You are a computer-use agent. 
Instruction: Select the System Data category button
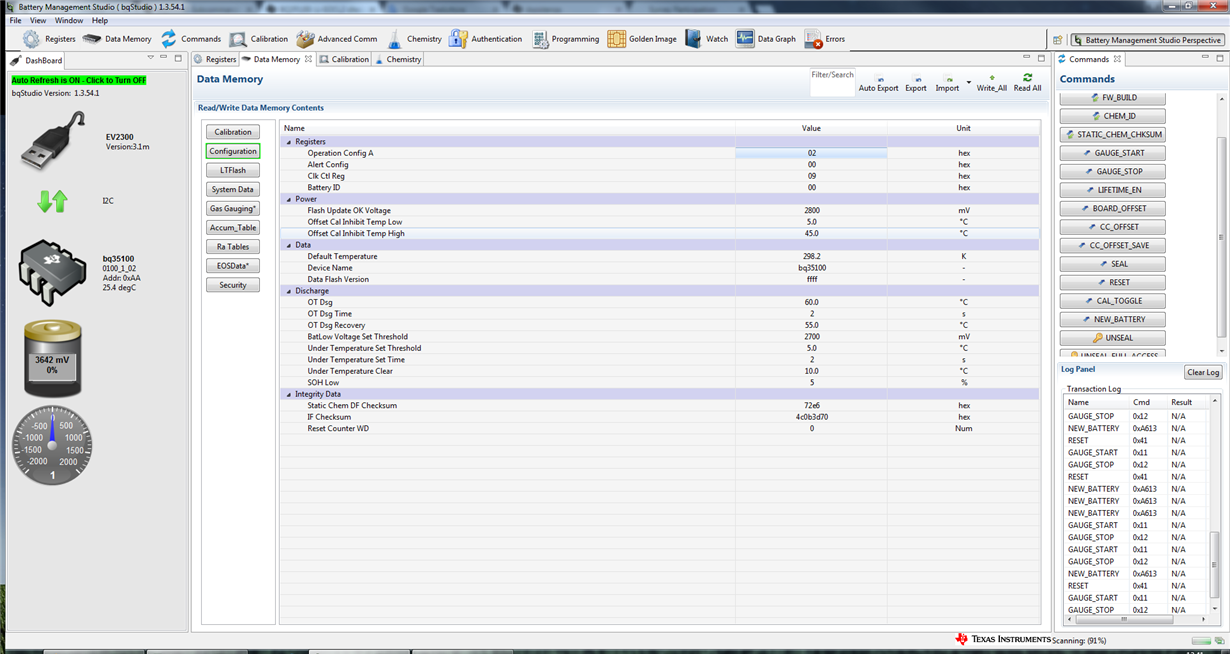(233, 189)
